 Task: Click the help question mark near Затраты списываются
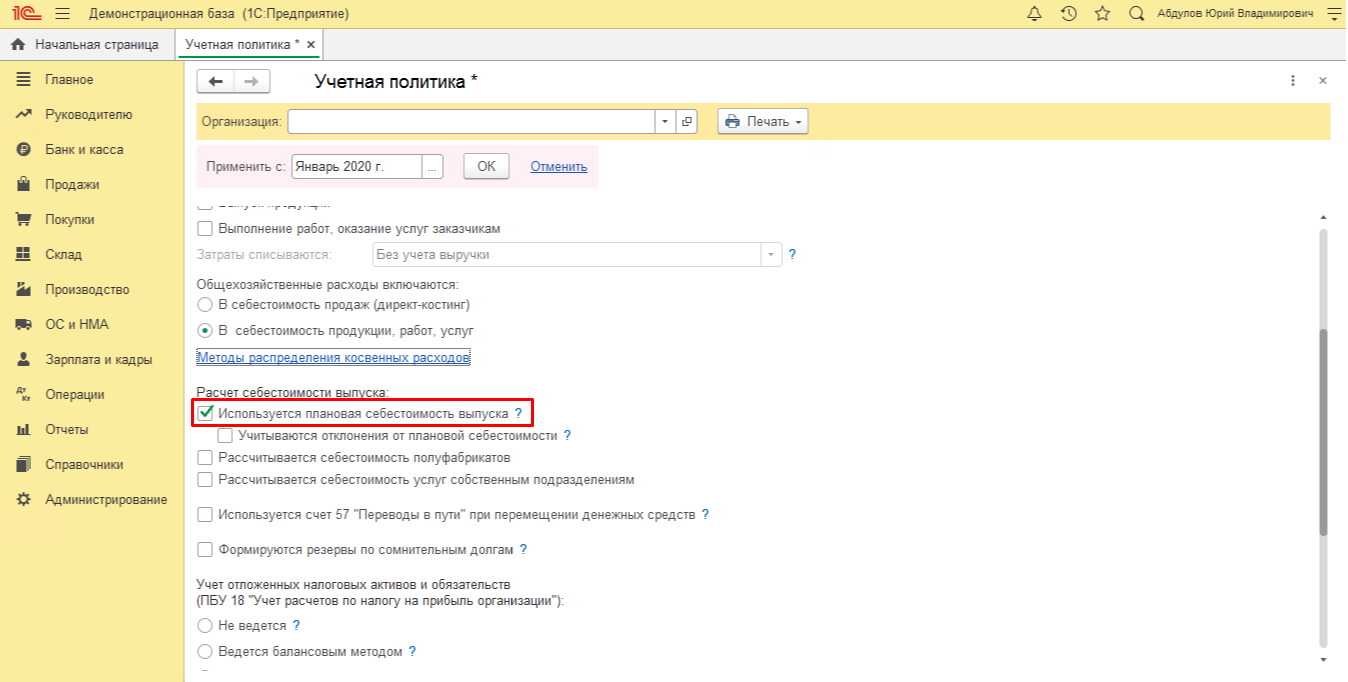click(792, 255)
